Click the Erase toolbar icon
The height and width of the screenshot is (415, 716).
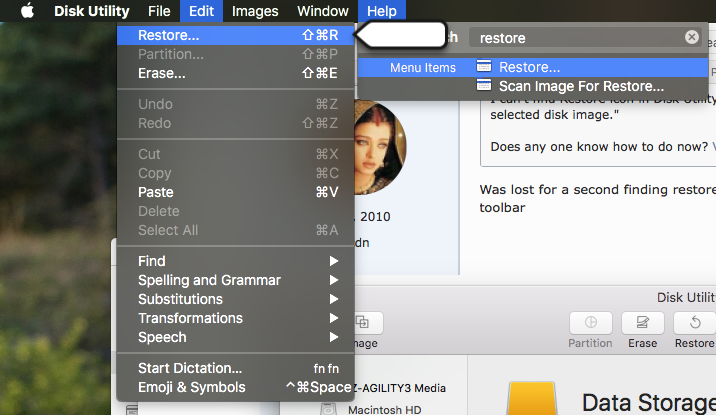[x=642, y=323]
